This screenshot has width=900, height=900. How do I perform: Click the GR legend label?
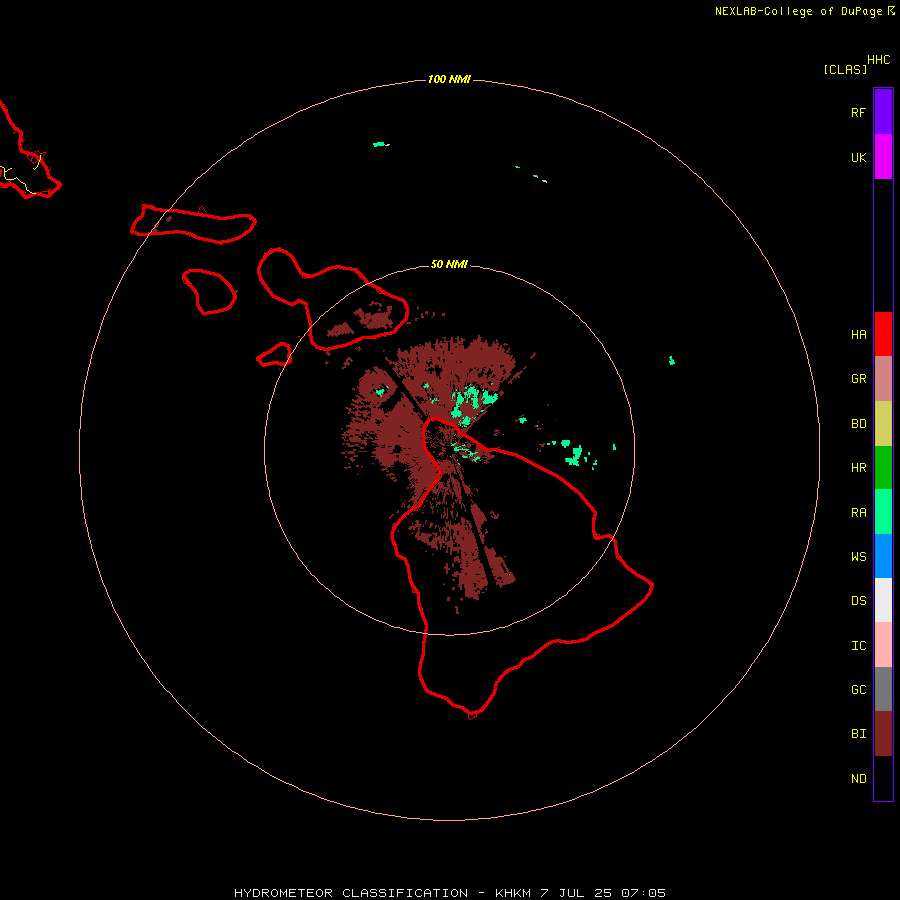[x=858, y=379]
